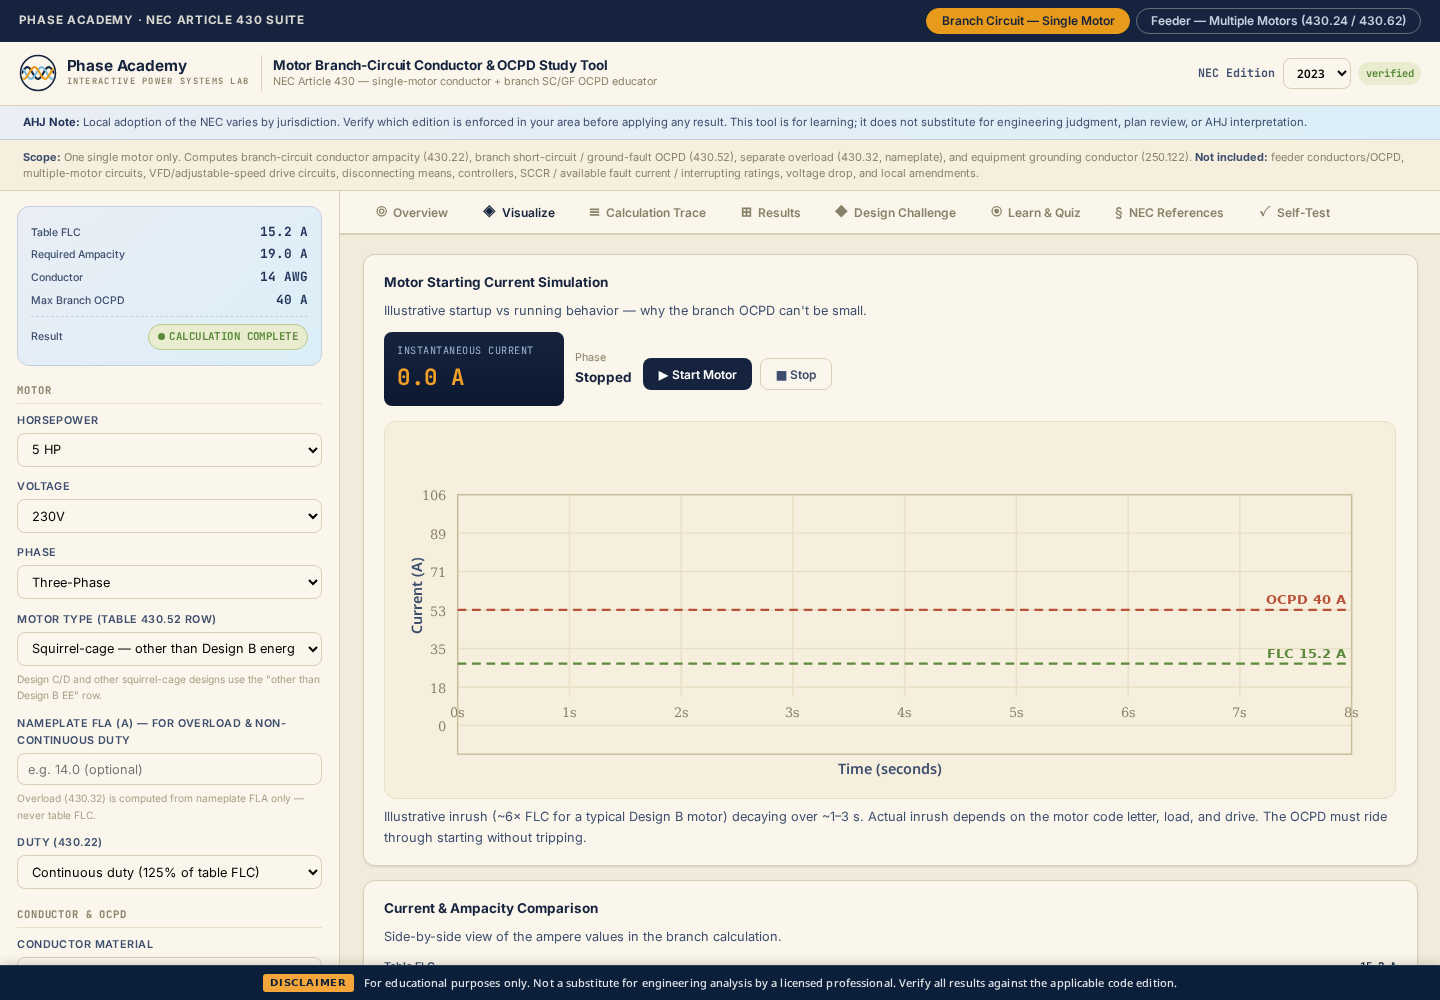Click the Overview tab icon
The image size is (1440, 1000).
pos(381,212)
